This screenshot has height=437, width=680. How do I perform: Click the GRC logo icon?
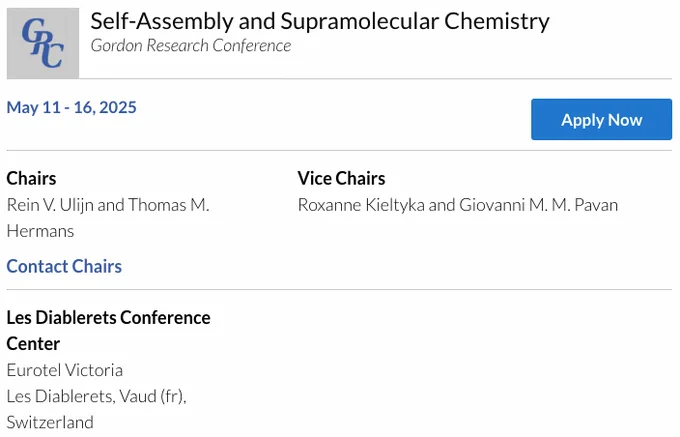coord(43,43)
